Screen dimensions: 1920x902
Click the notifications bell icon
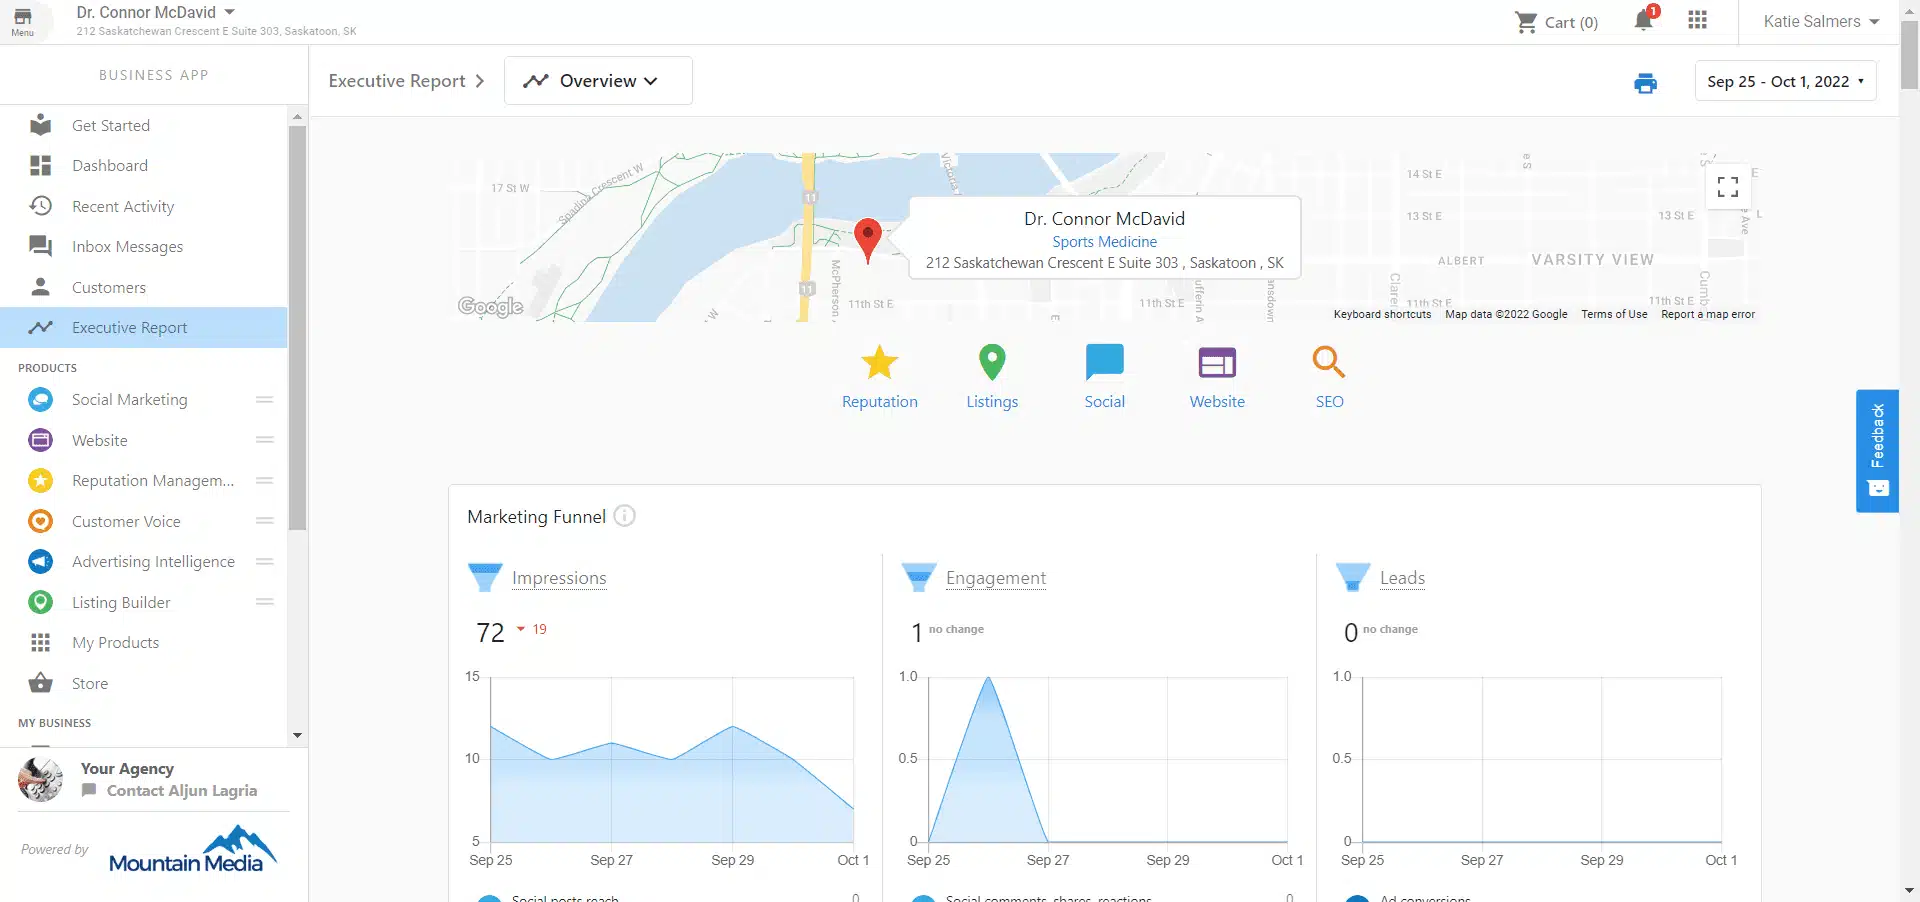(x=1641, y=21)
